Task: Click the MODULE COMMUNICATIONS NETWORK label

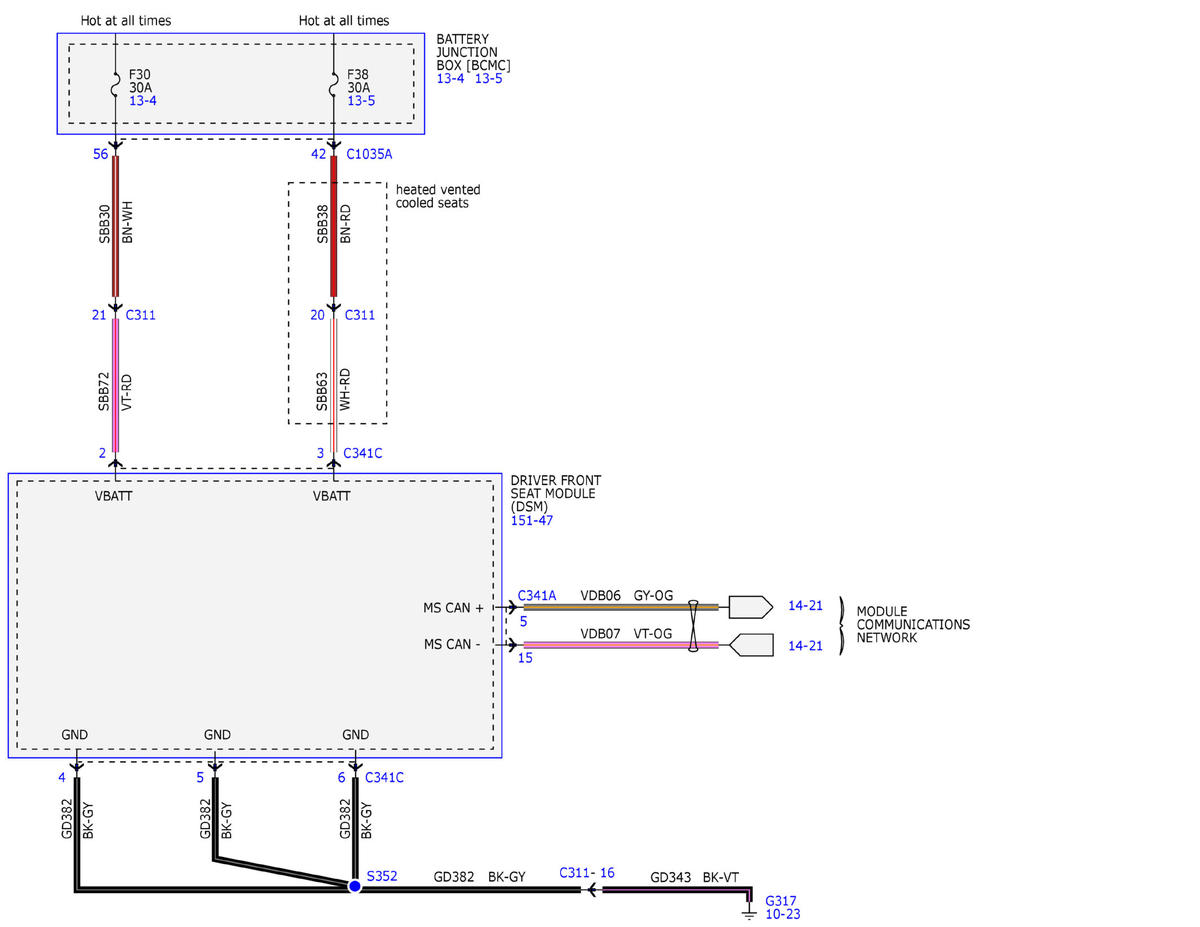Action: click(913, 625)
